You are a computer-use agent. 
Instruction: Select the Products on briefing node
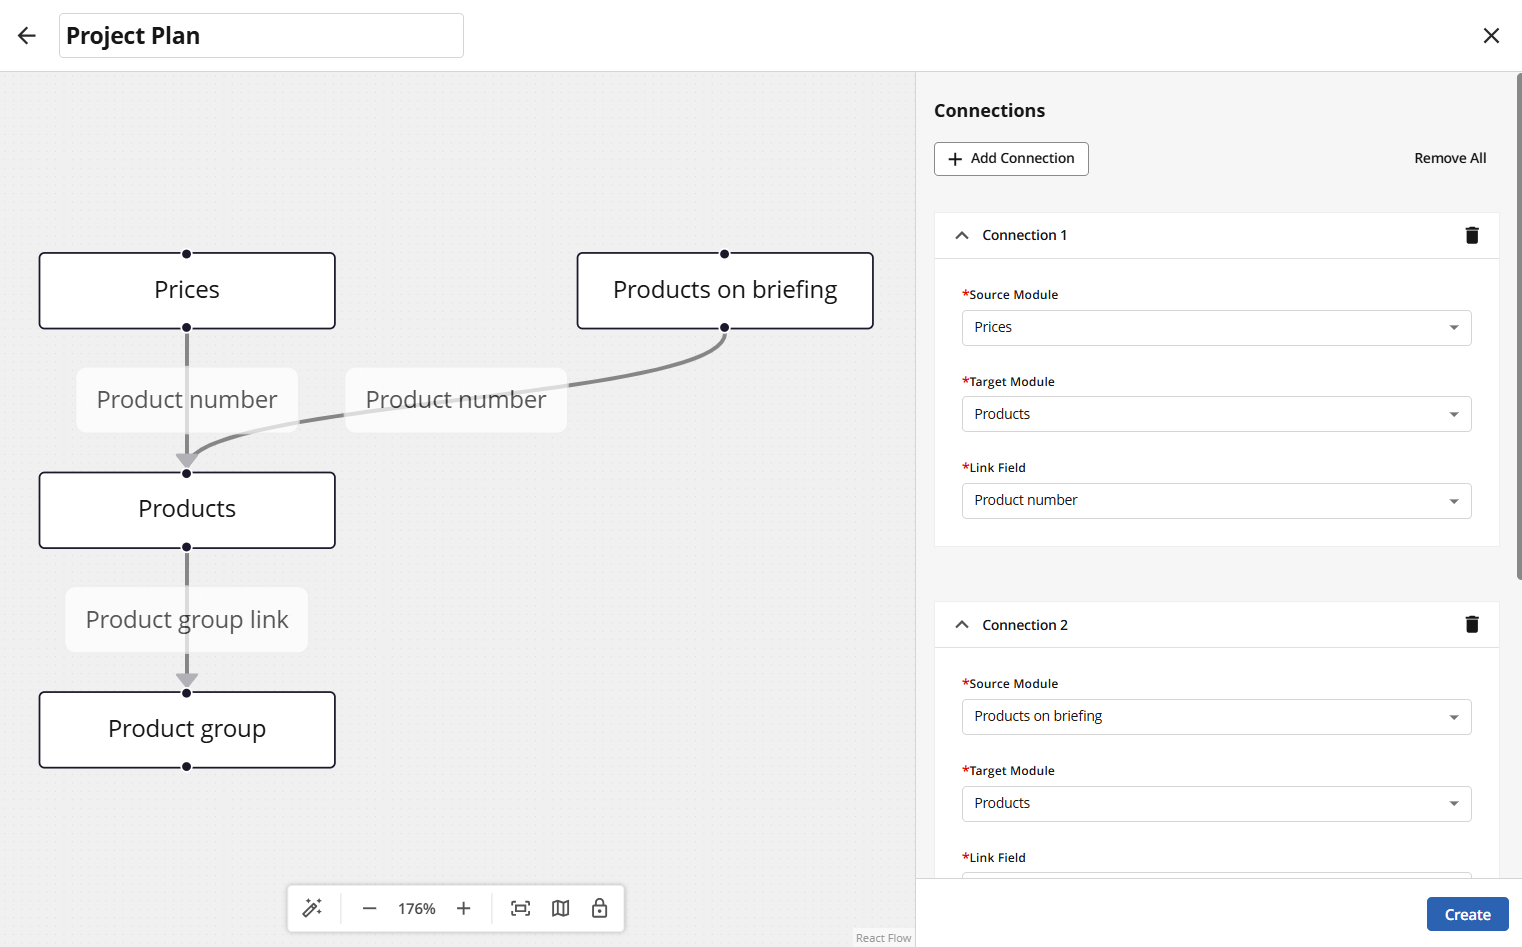pos(725,291)
